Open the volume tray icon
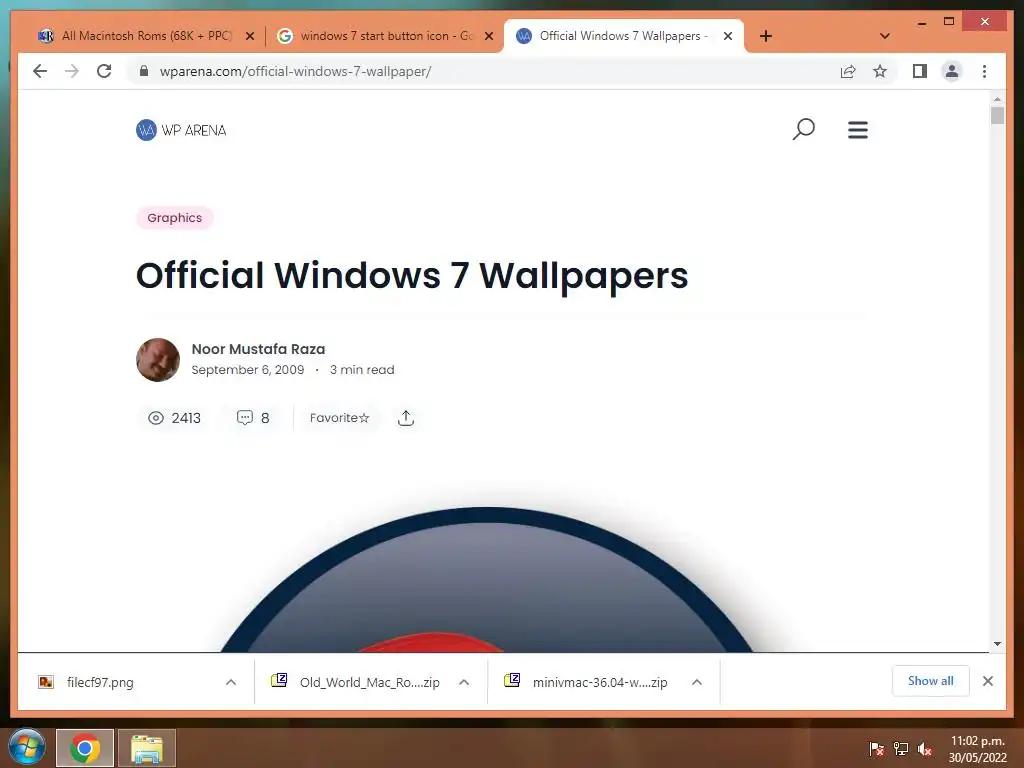The image size is (1024, 768). (924, 749)
